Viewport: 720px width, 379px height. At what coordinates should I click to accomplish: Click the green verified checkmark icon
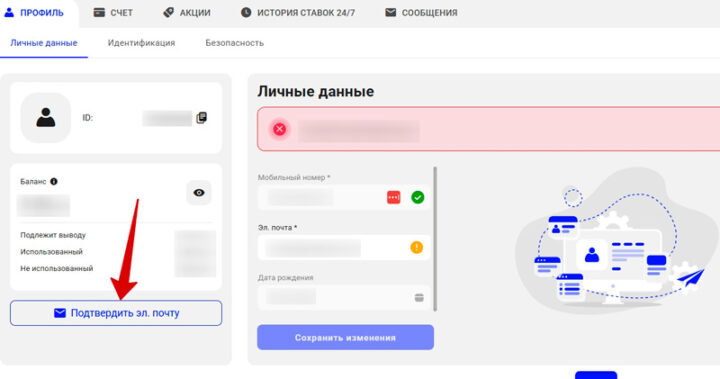point(418,198)
